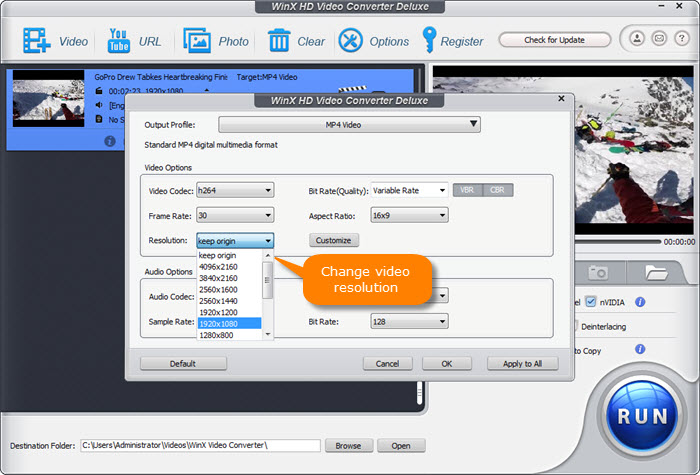This screenshot has height=475, width=700.
Task: Close the settings dialog window
Action: pos(562,99)
